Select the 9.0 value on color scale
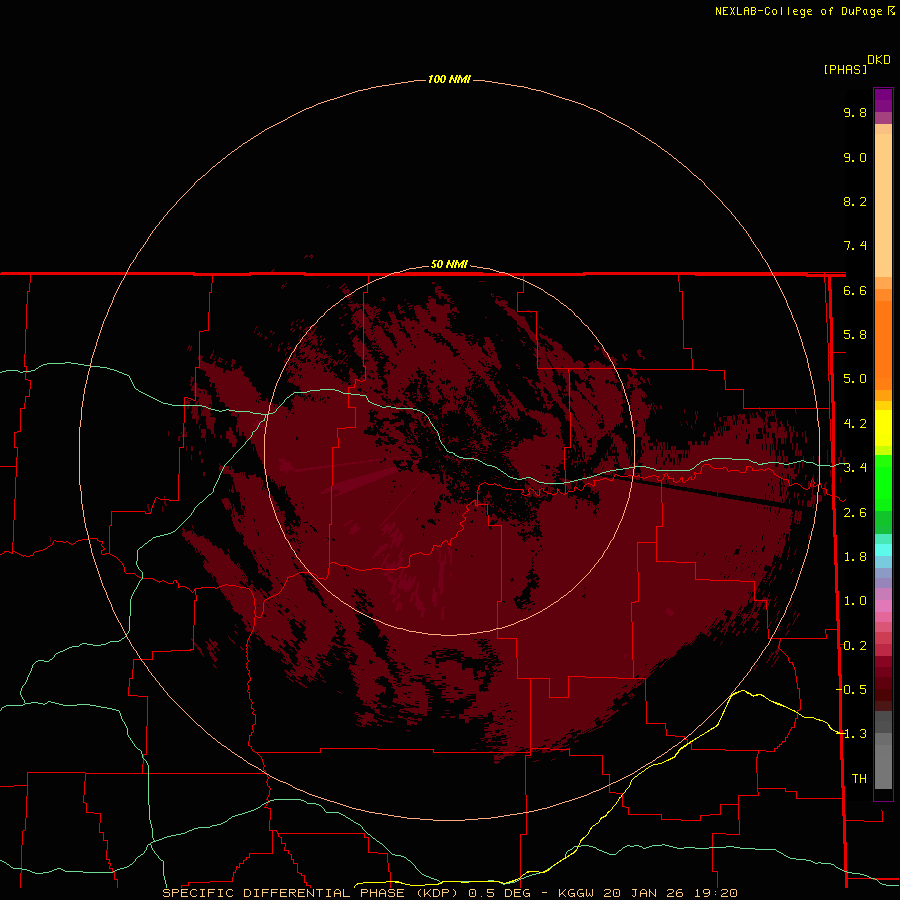This screenshot has width=900, height=900. (855, 157)
